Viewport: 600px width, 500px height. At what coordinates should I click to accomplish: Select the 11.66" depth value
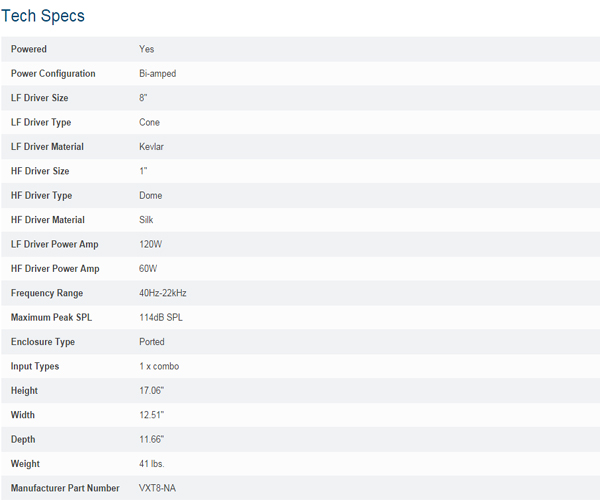(x=152, y=439)
